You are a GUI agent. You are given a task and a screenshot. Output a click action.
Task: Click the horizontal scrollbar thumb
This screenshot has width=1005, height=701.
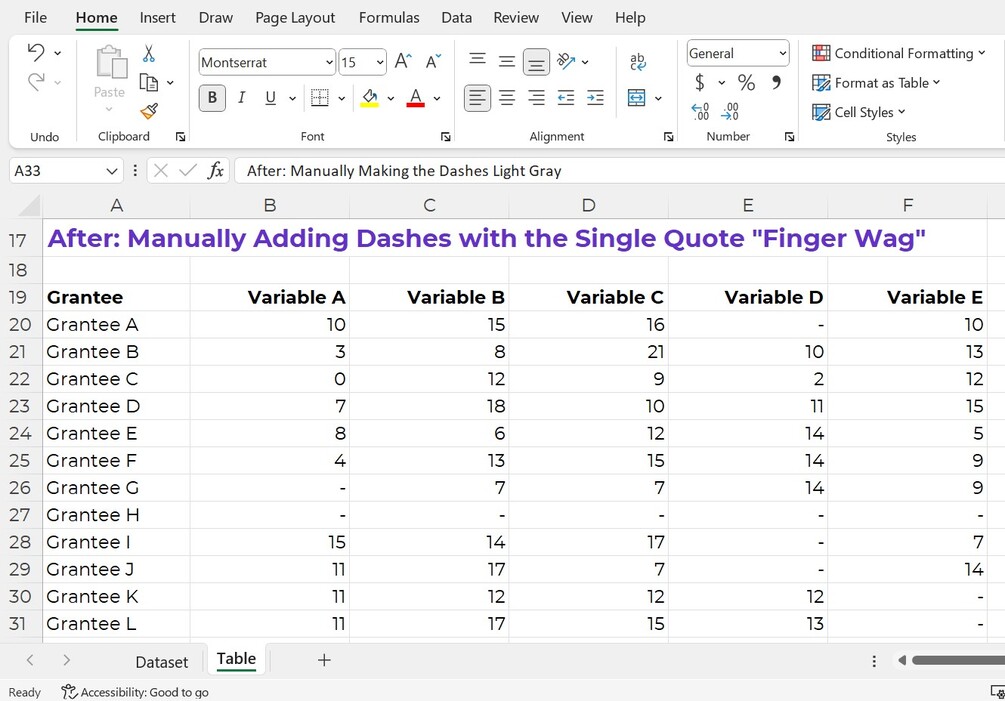pos(958,660)
